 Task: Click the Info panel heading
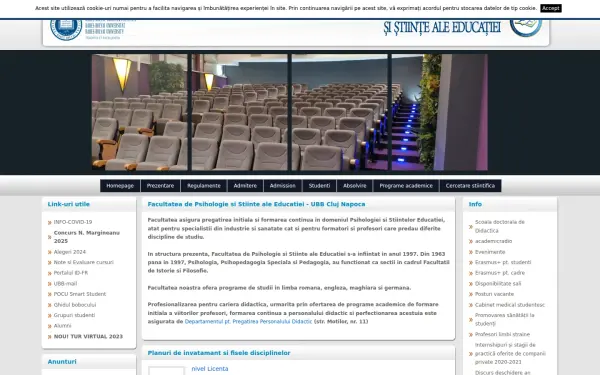475,204
